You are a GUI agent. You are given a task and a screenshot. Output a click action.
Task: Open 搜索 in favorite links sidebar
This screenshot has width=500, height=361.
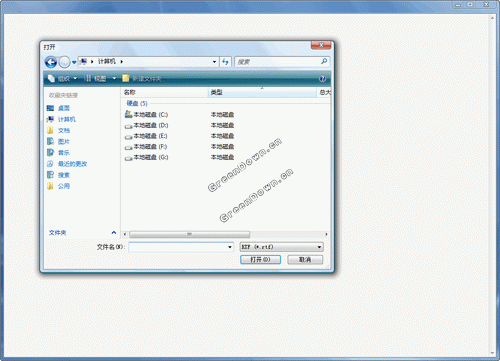coord(58,175)
